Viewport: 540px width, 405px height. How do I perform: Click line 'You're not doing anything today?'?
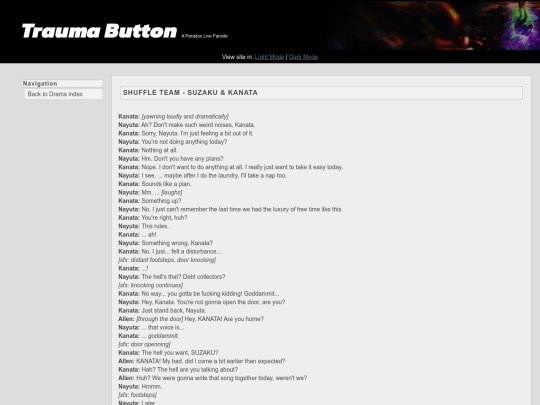pos(184,142)
